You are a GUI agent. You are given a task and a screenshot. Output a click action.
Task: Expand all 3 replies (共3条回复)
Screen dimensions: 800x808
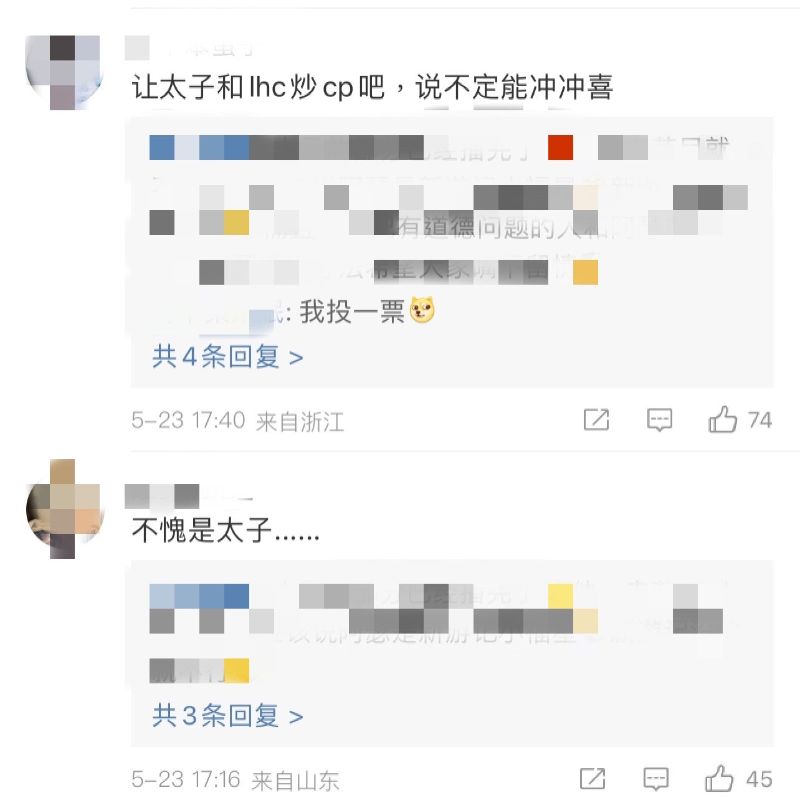(227, 716)
